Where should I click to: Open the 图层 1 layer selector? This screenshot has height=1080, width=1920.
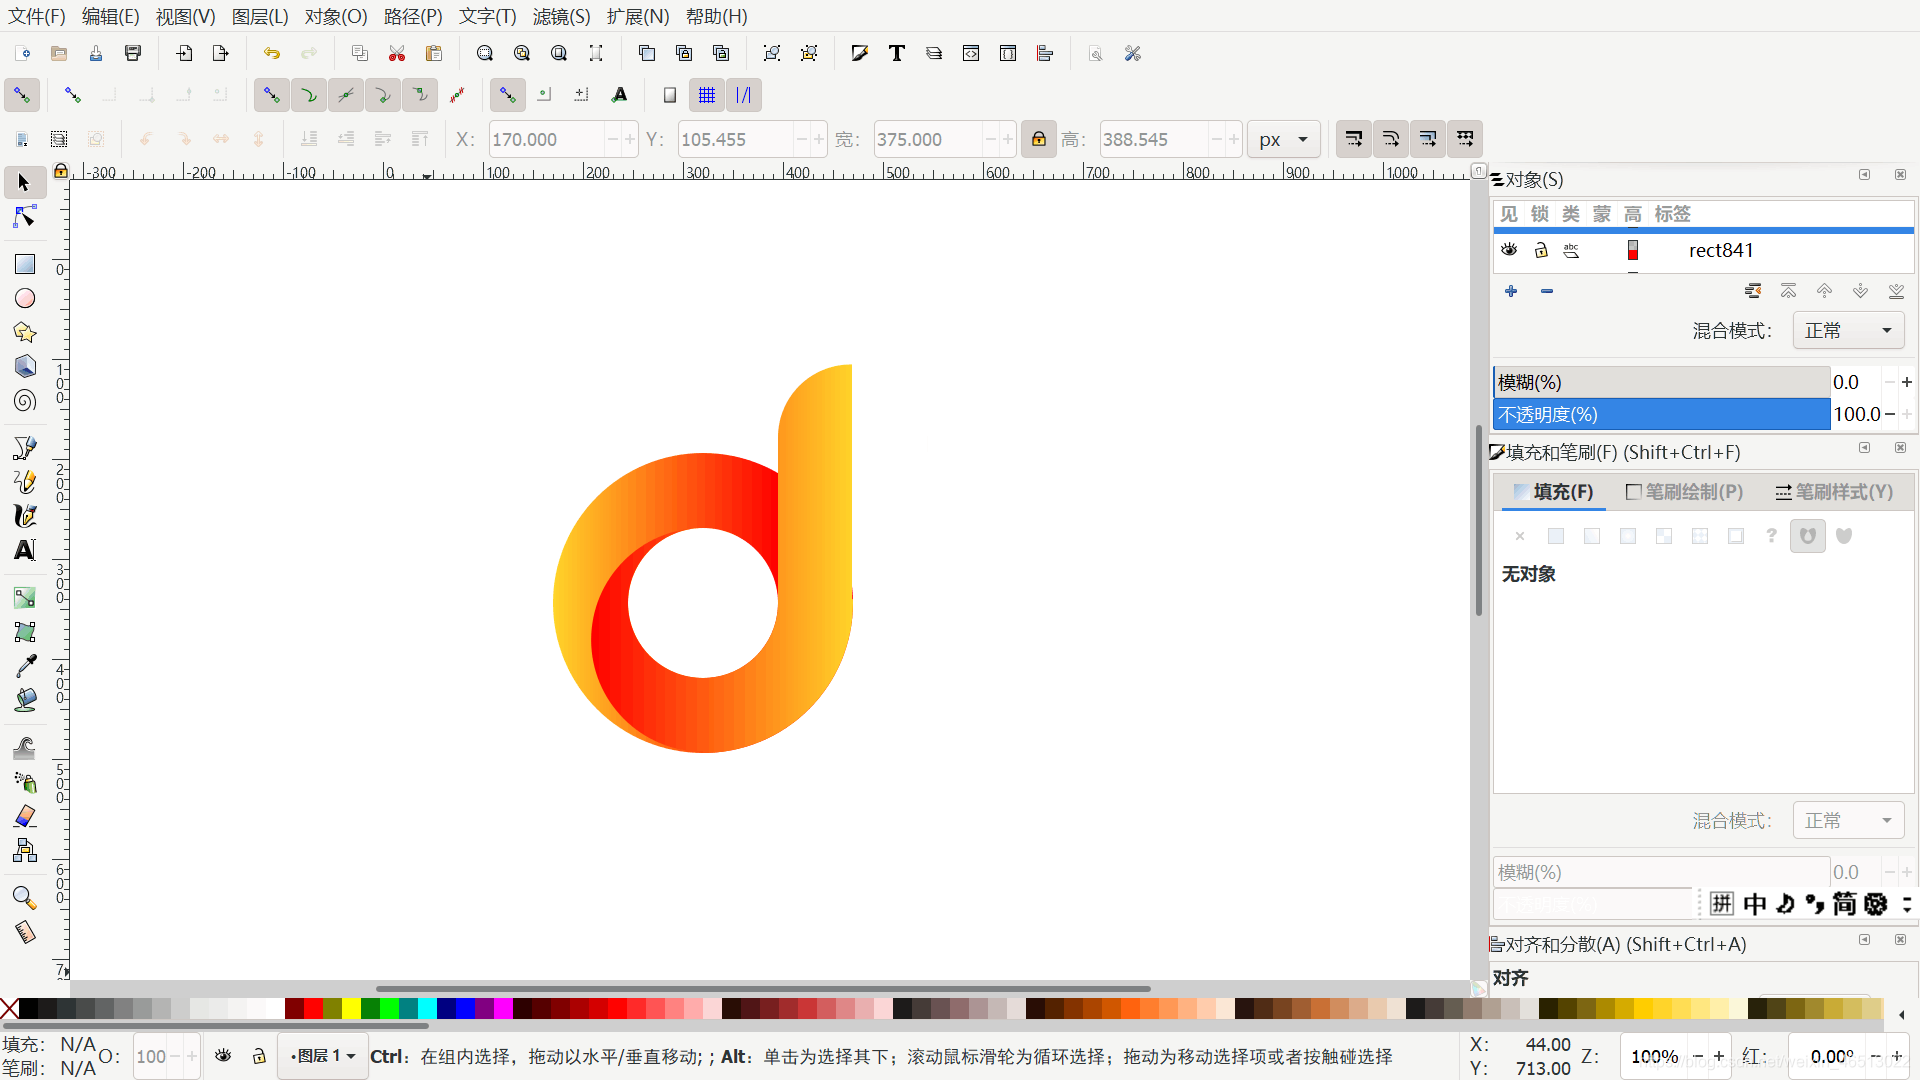click(323, 1056)
